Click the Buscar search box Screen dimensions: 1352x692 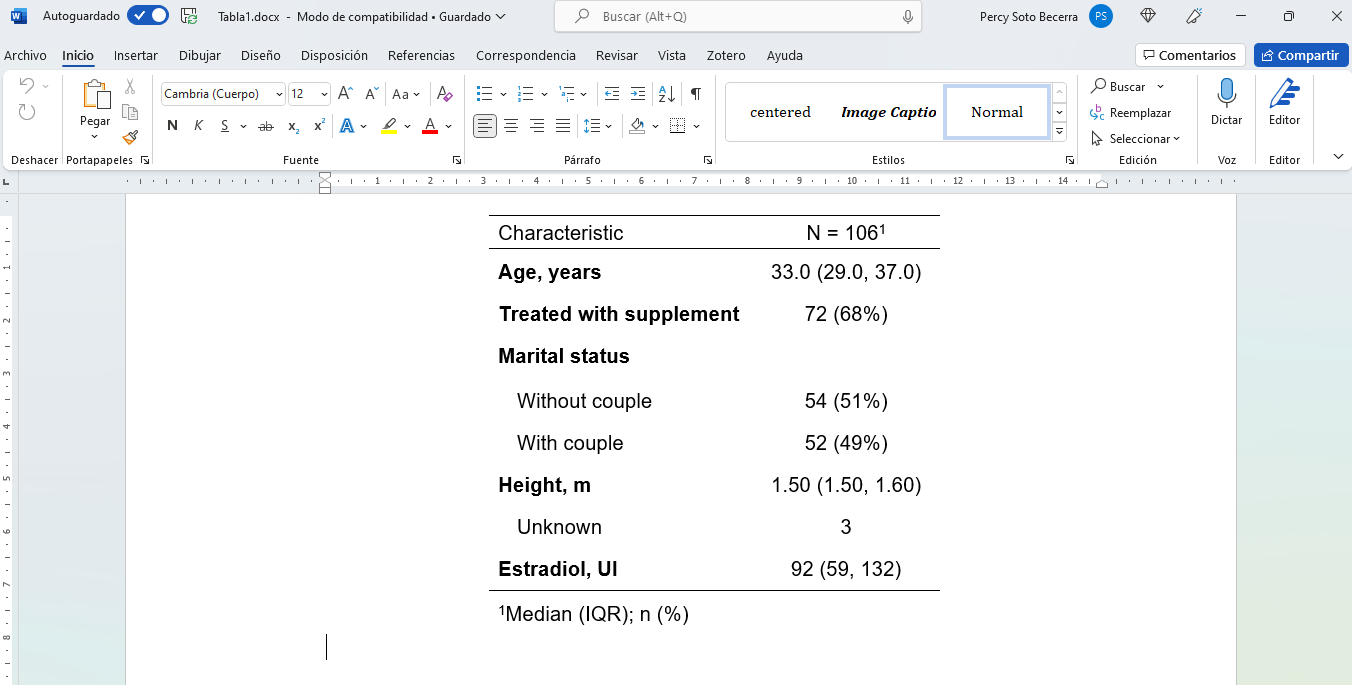pos(738,17)
